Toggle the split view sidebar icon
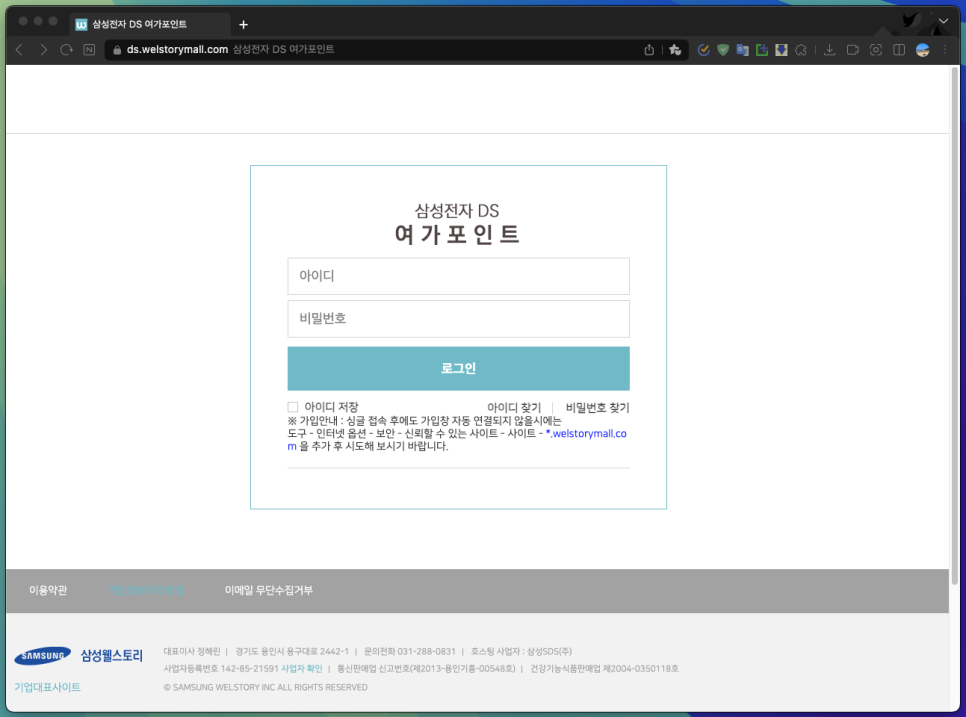 899,50
